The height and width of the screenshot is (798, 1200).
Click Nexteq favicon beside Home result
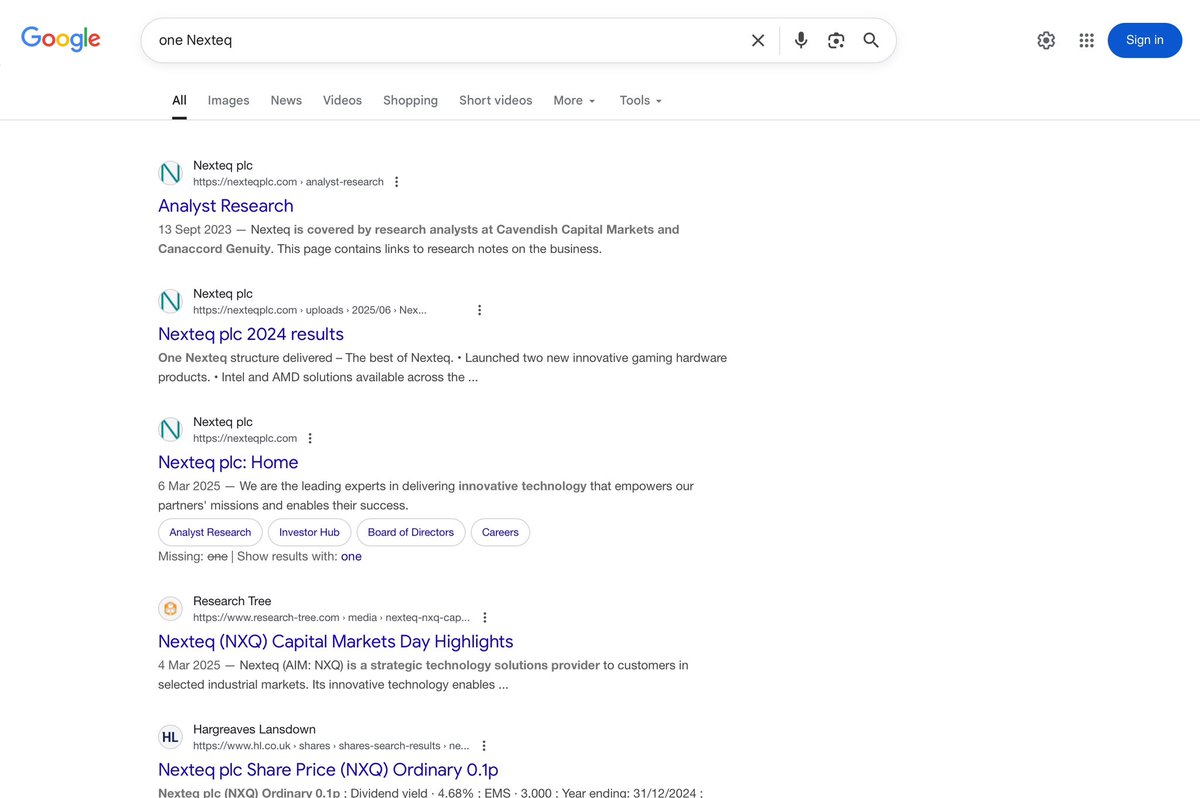171,429
